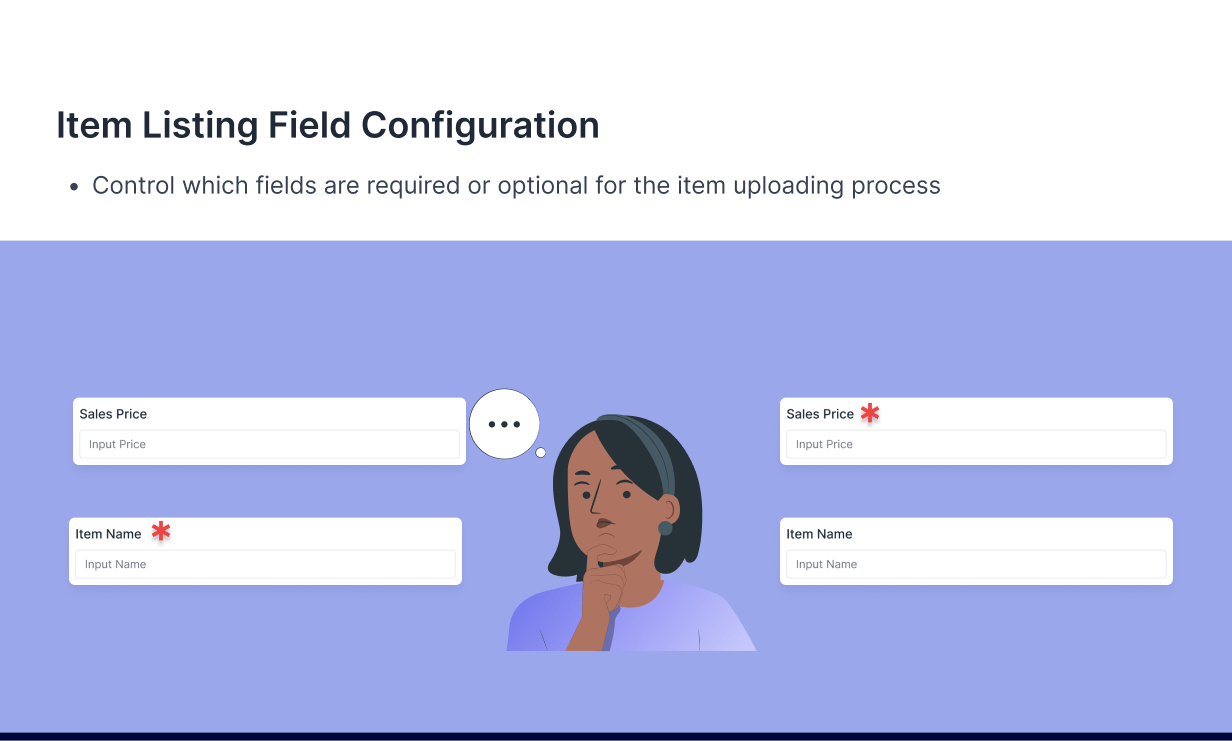Viewport: 1232px width, 741px height.
Task: Focus the Input Price field under required Sales Price
Action: [976, 444]
